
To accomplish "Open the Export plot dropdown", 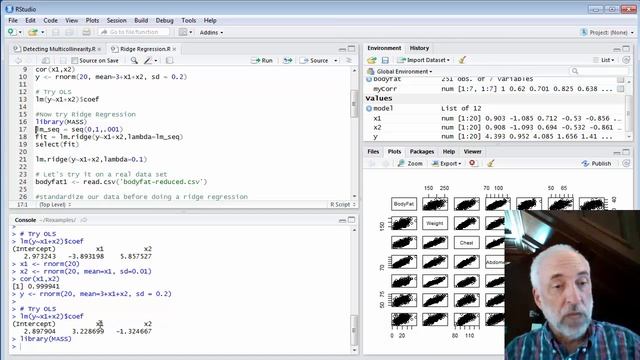I will pyautogui.click(x=447, y=163).
